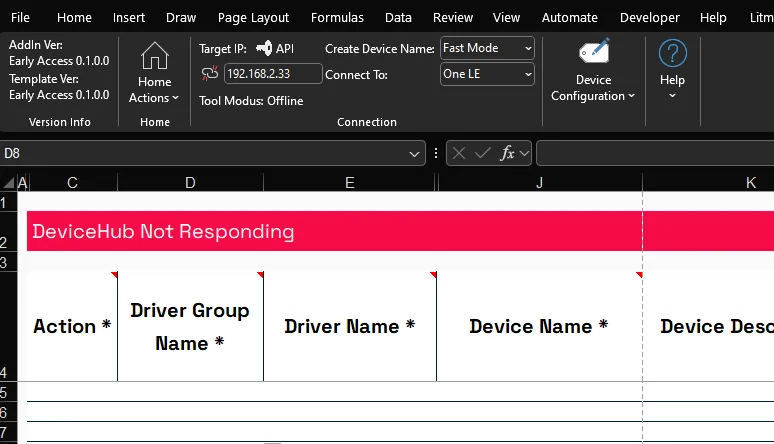Click the Target IP address input field
This screenshot has width=774, height=444.
pos(273,74)
